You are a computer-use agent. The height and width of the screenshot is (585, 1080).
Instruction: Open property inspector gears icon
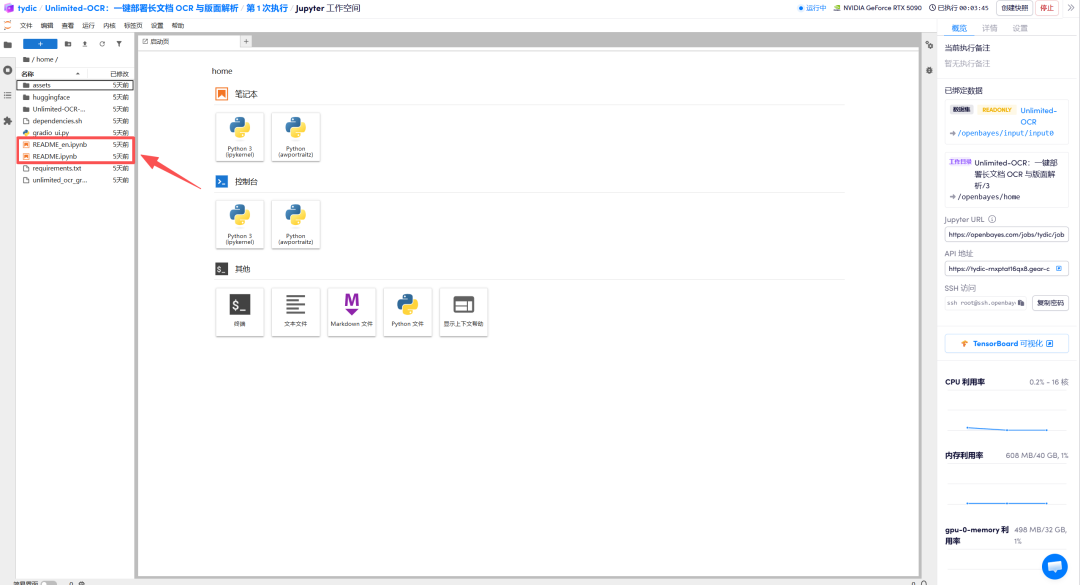(x=929, y=45)
